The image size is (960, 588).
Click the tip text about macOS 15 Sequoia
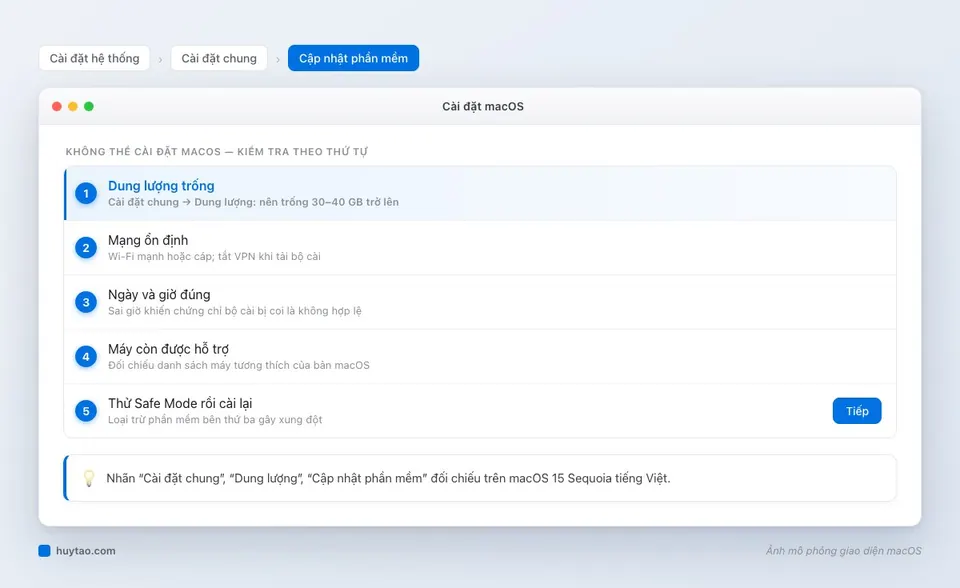(388, 478)
